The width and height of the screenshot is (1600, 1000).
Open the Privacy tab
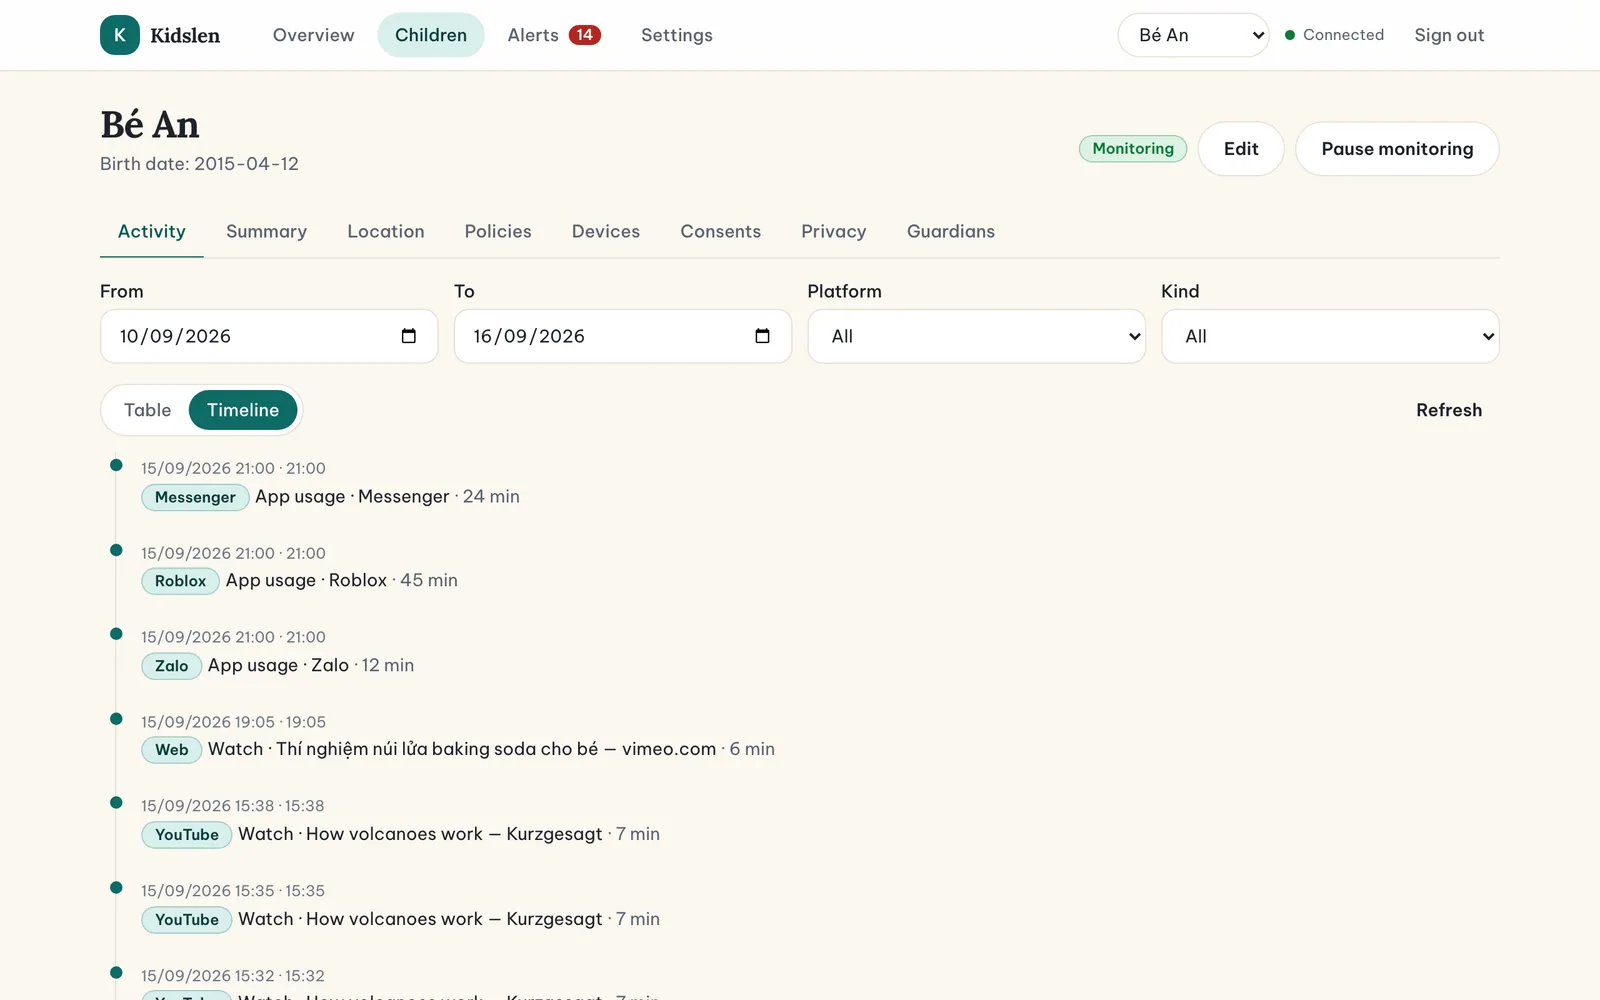pos(834,231)
